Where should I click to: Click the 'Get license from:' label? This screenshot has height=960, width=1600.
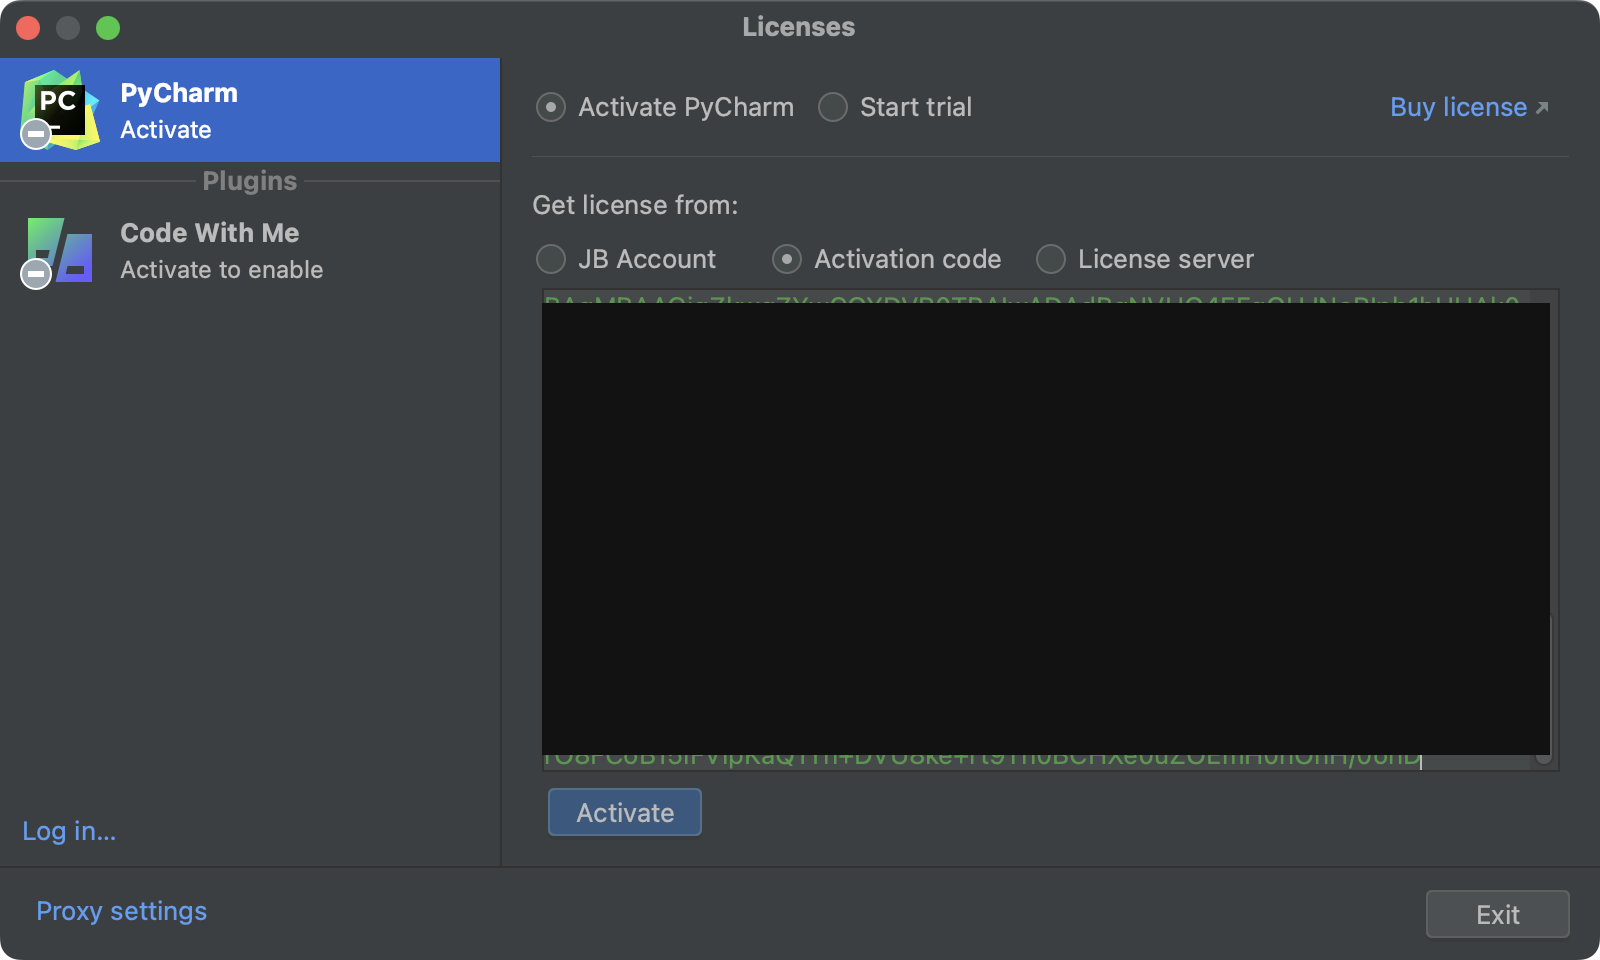point(635,205)
